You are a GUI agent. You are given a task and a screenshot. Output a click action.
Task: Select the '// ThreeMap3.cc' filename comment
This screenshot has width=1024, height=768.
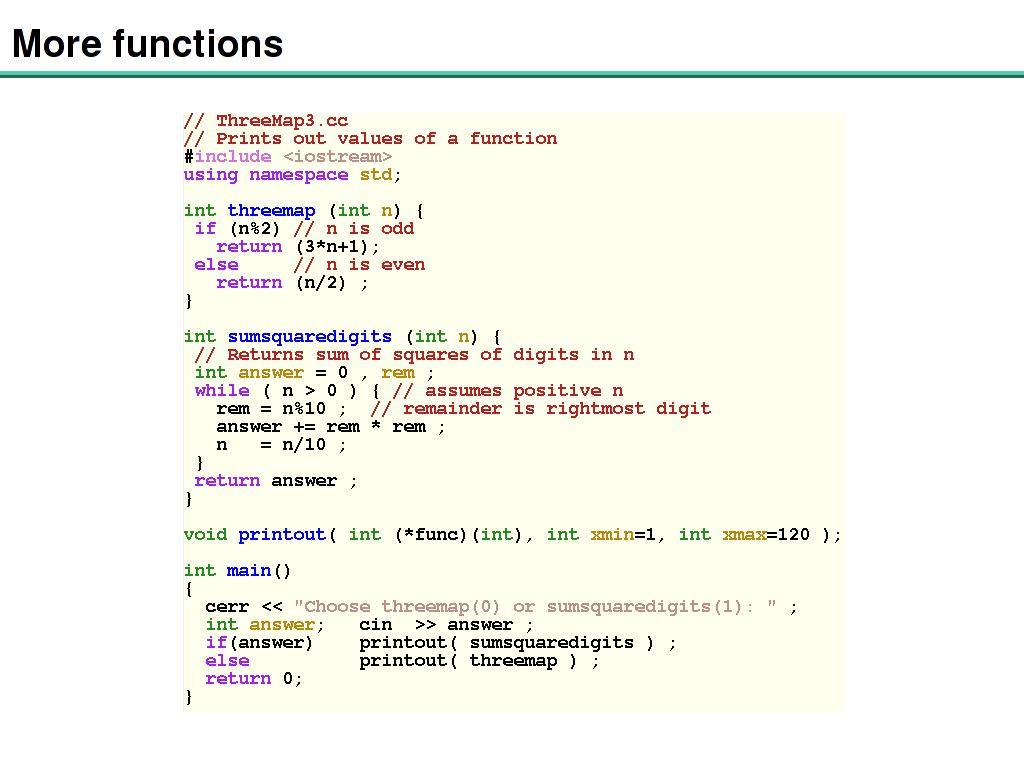coord(266,121)
